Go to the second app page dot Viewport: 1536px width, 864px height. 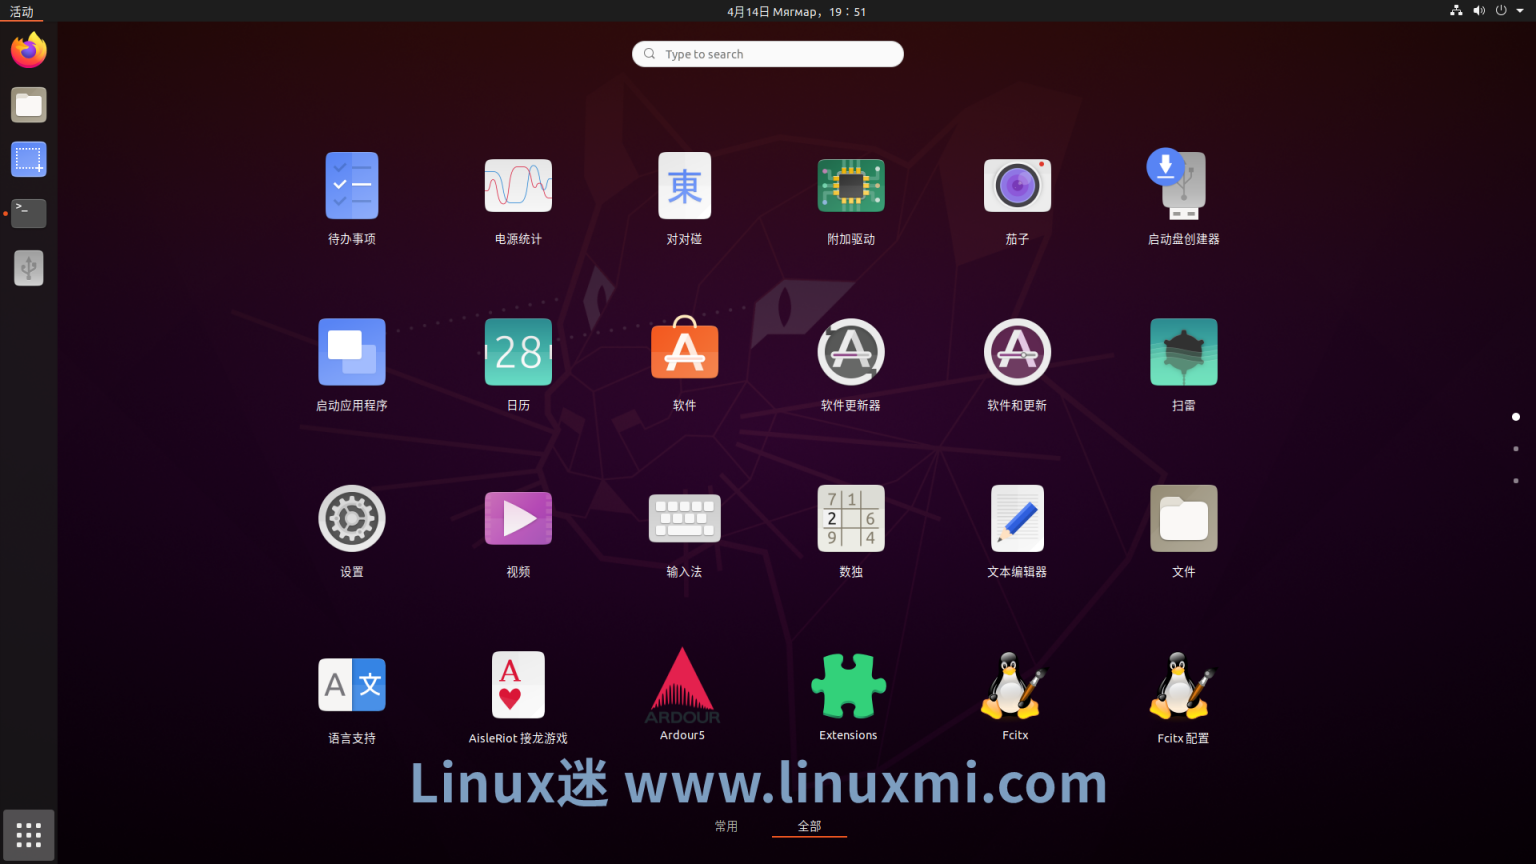1516,449
